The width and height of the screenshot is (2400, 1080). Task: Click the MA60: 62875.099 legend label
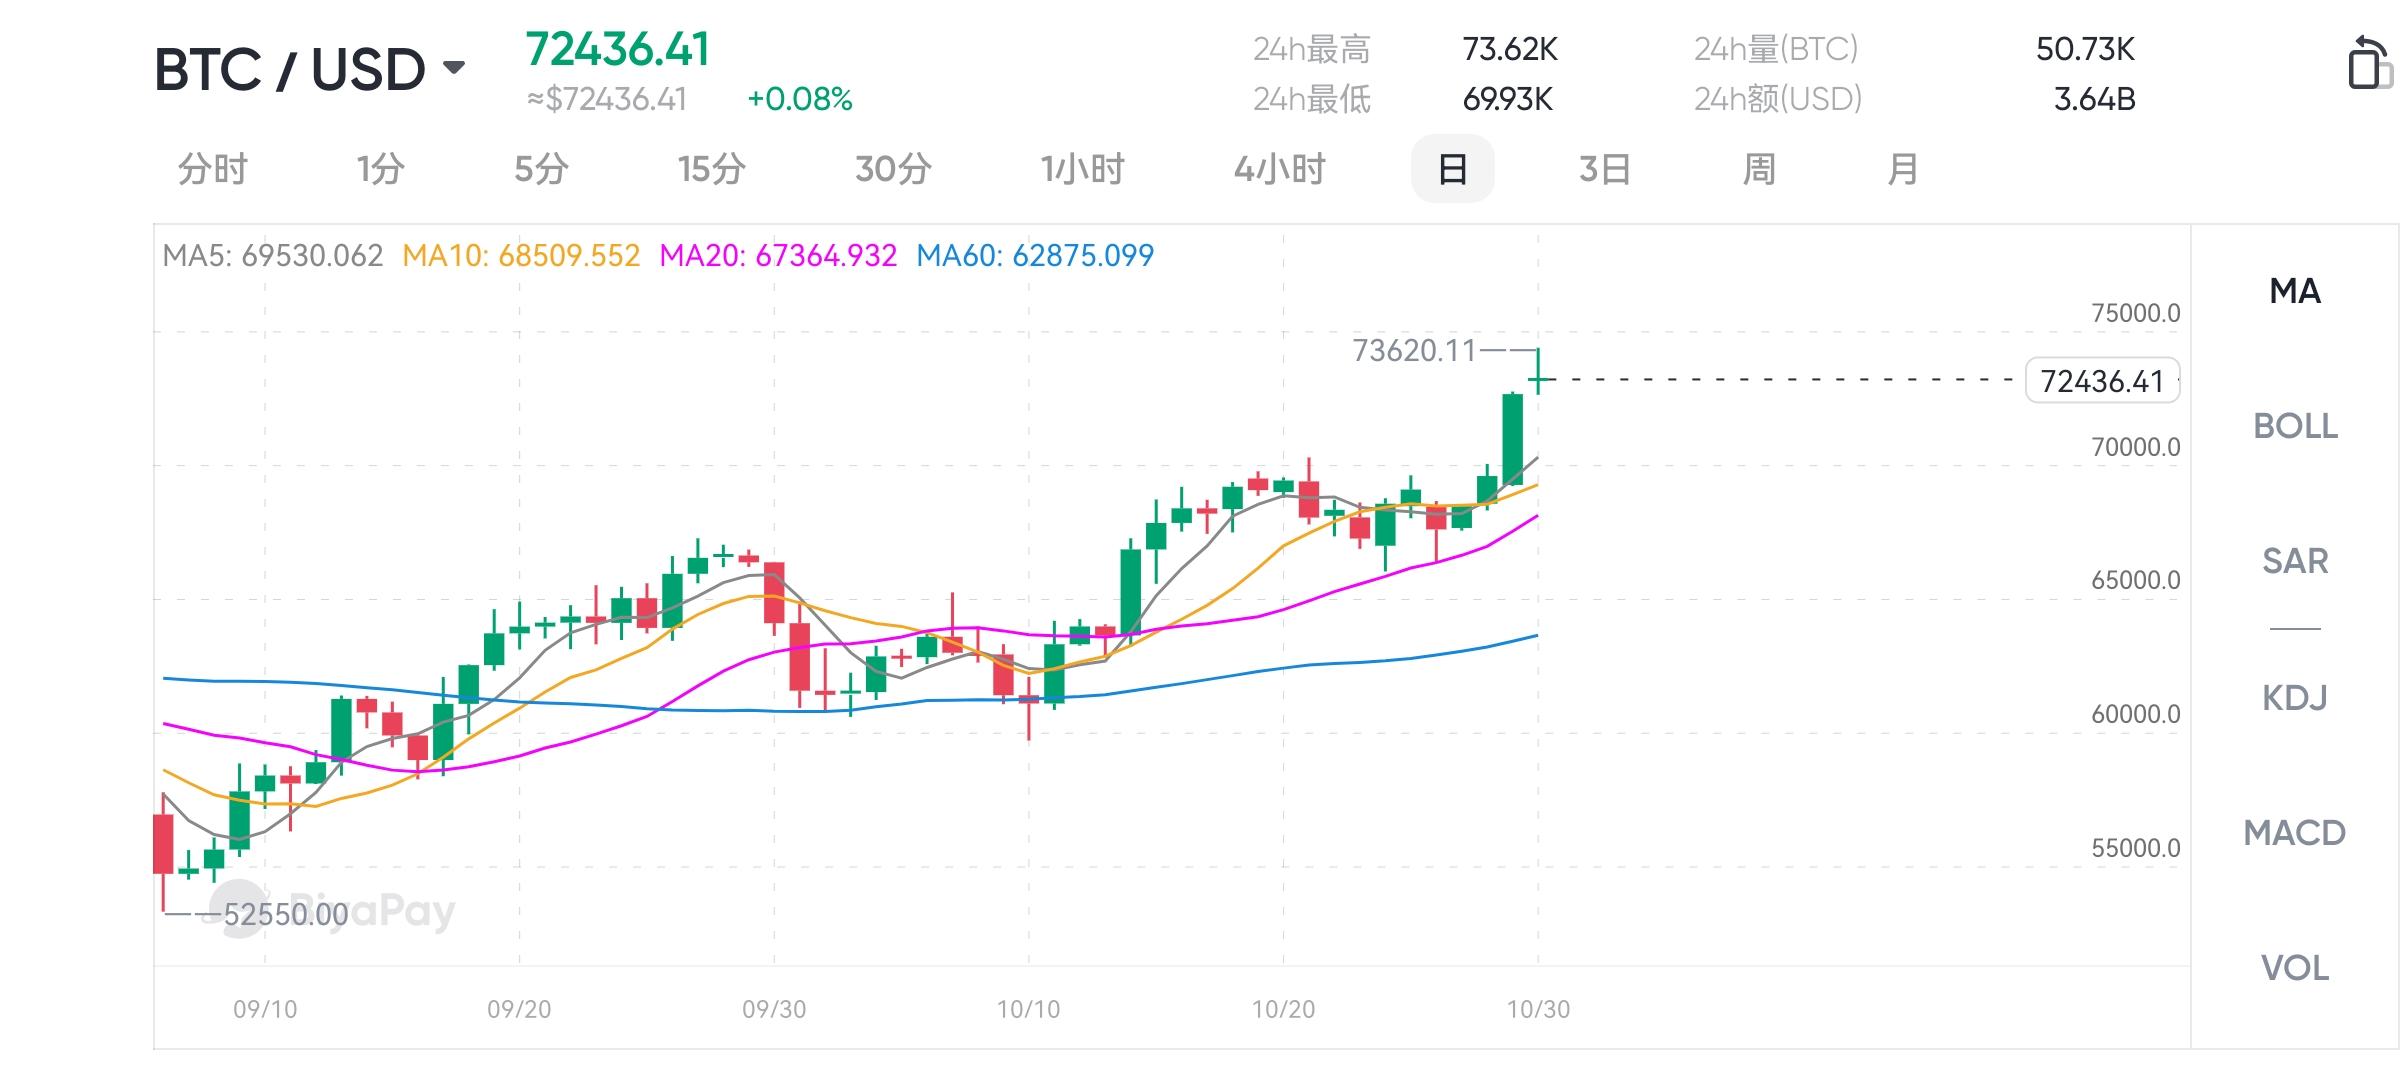click(1035, 256)
